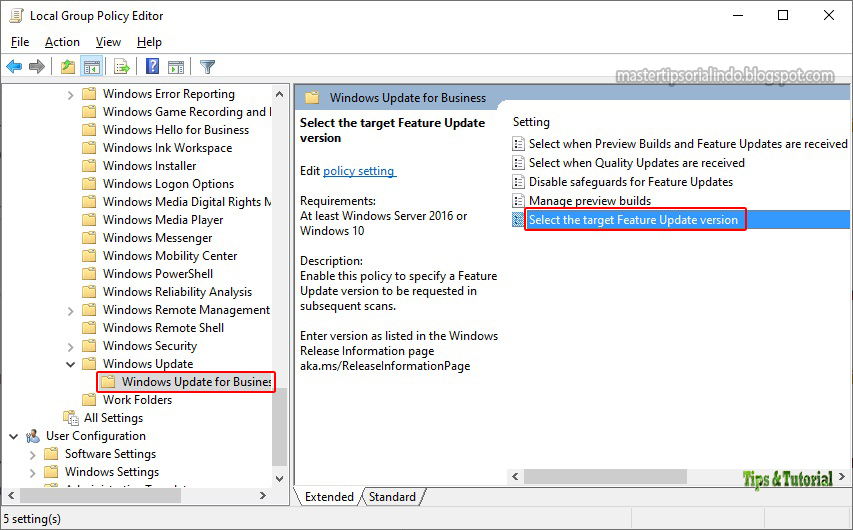Screen dimensions: 853x530
Task: Click the policy icon beside Manage preview builds
Action: [x=518, y=201]
